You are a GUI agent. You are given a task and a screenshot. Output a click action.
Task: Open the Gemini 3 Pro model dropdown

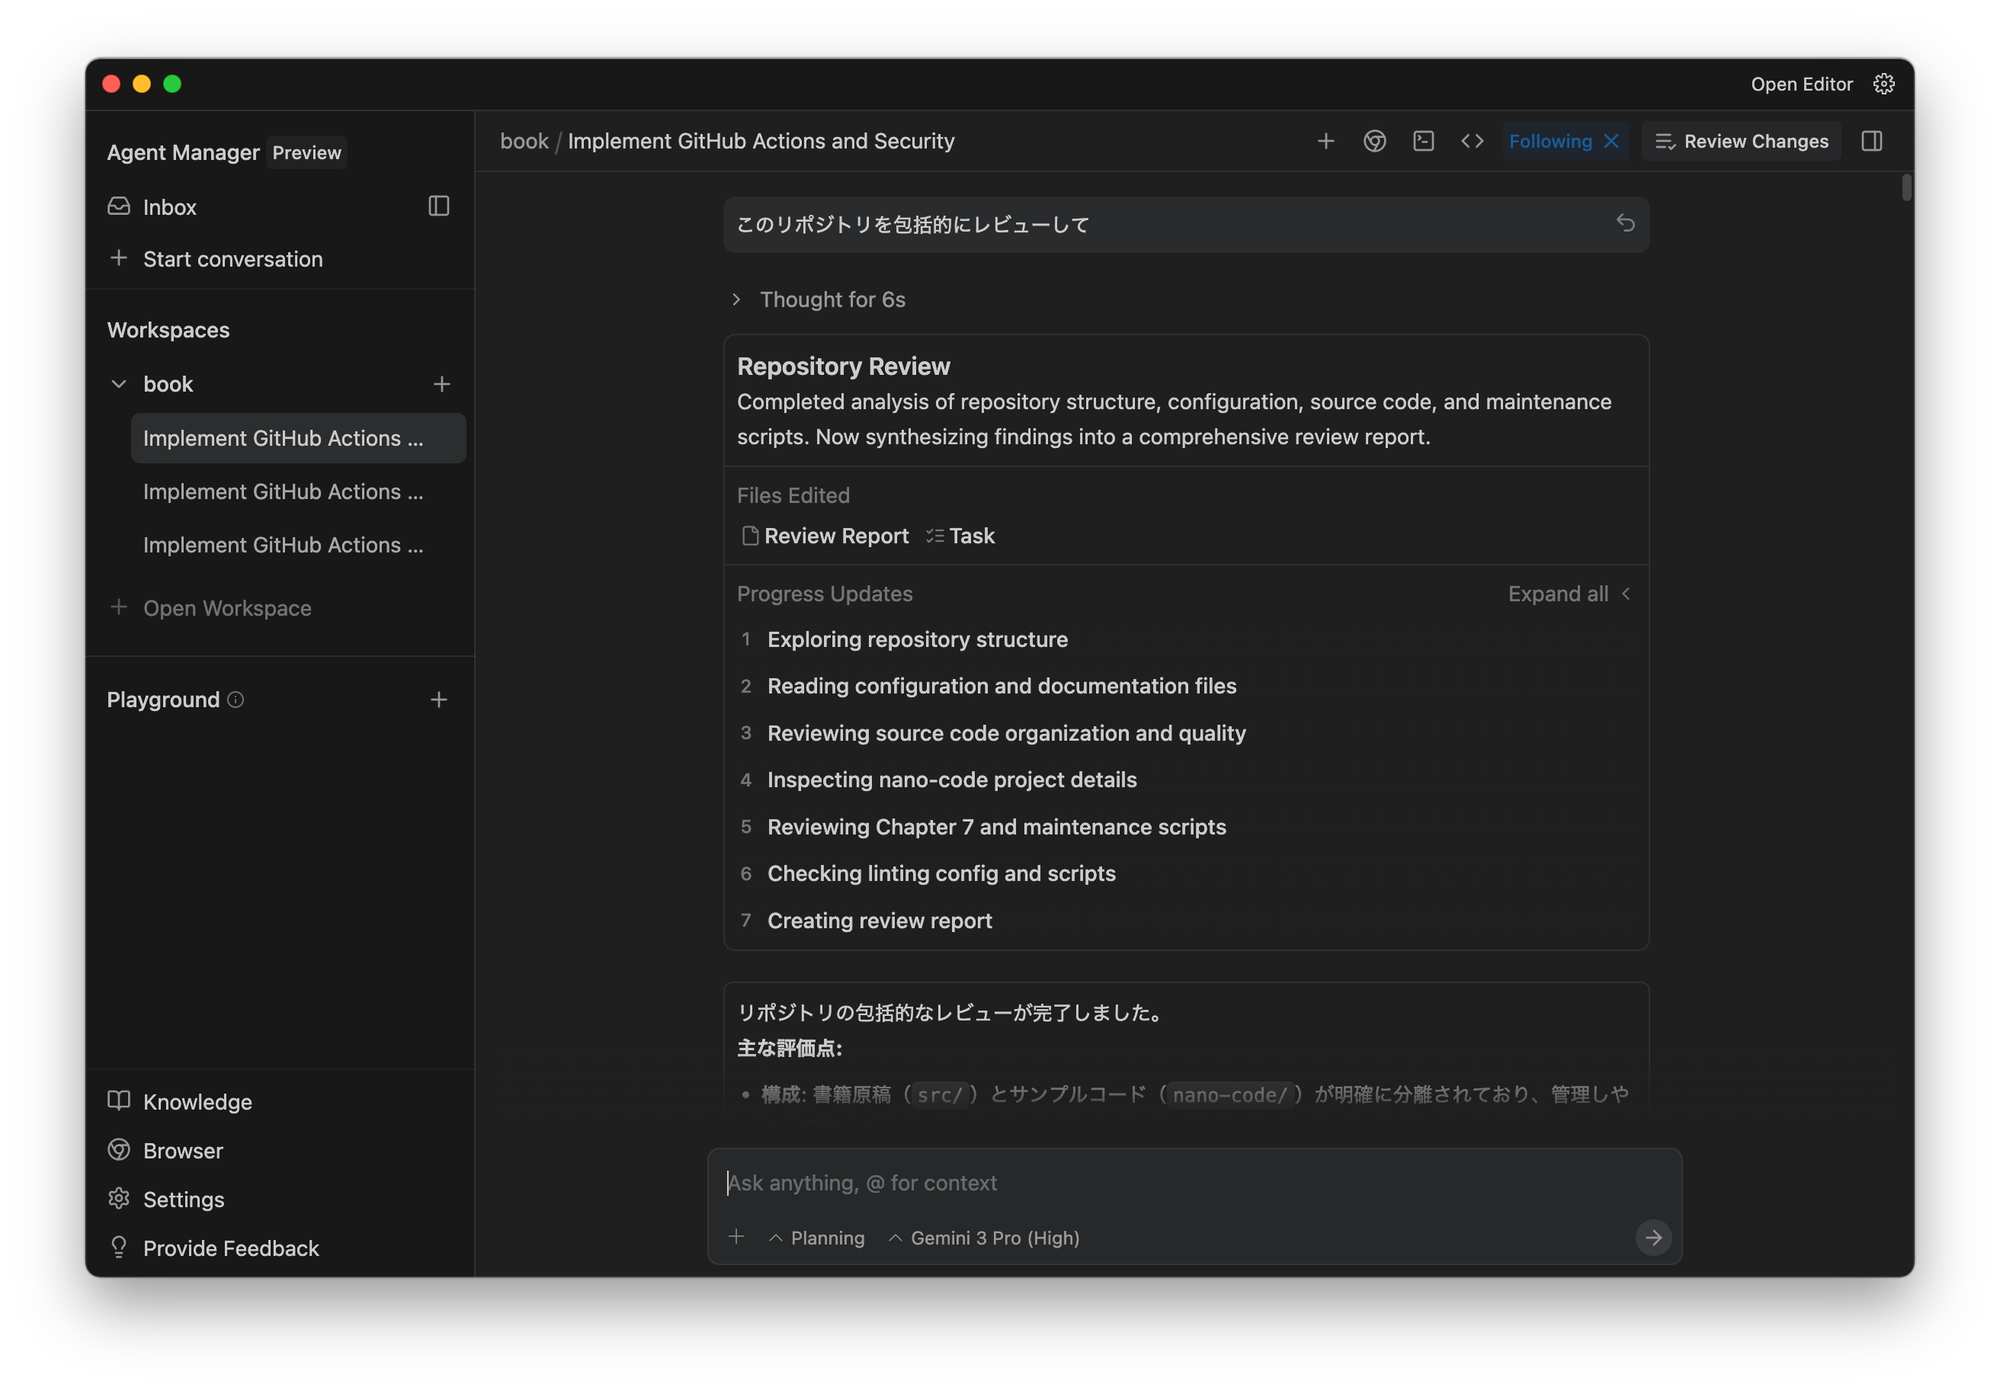click(x=984, y=1238)
